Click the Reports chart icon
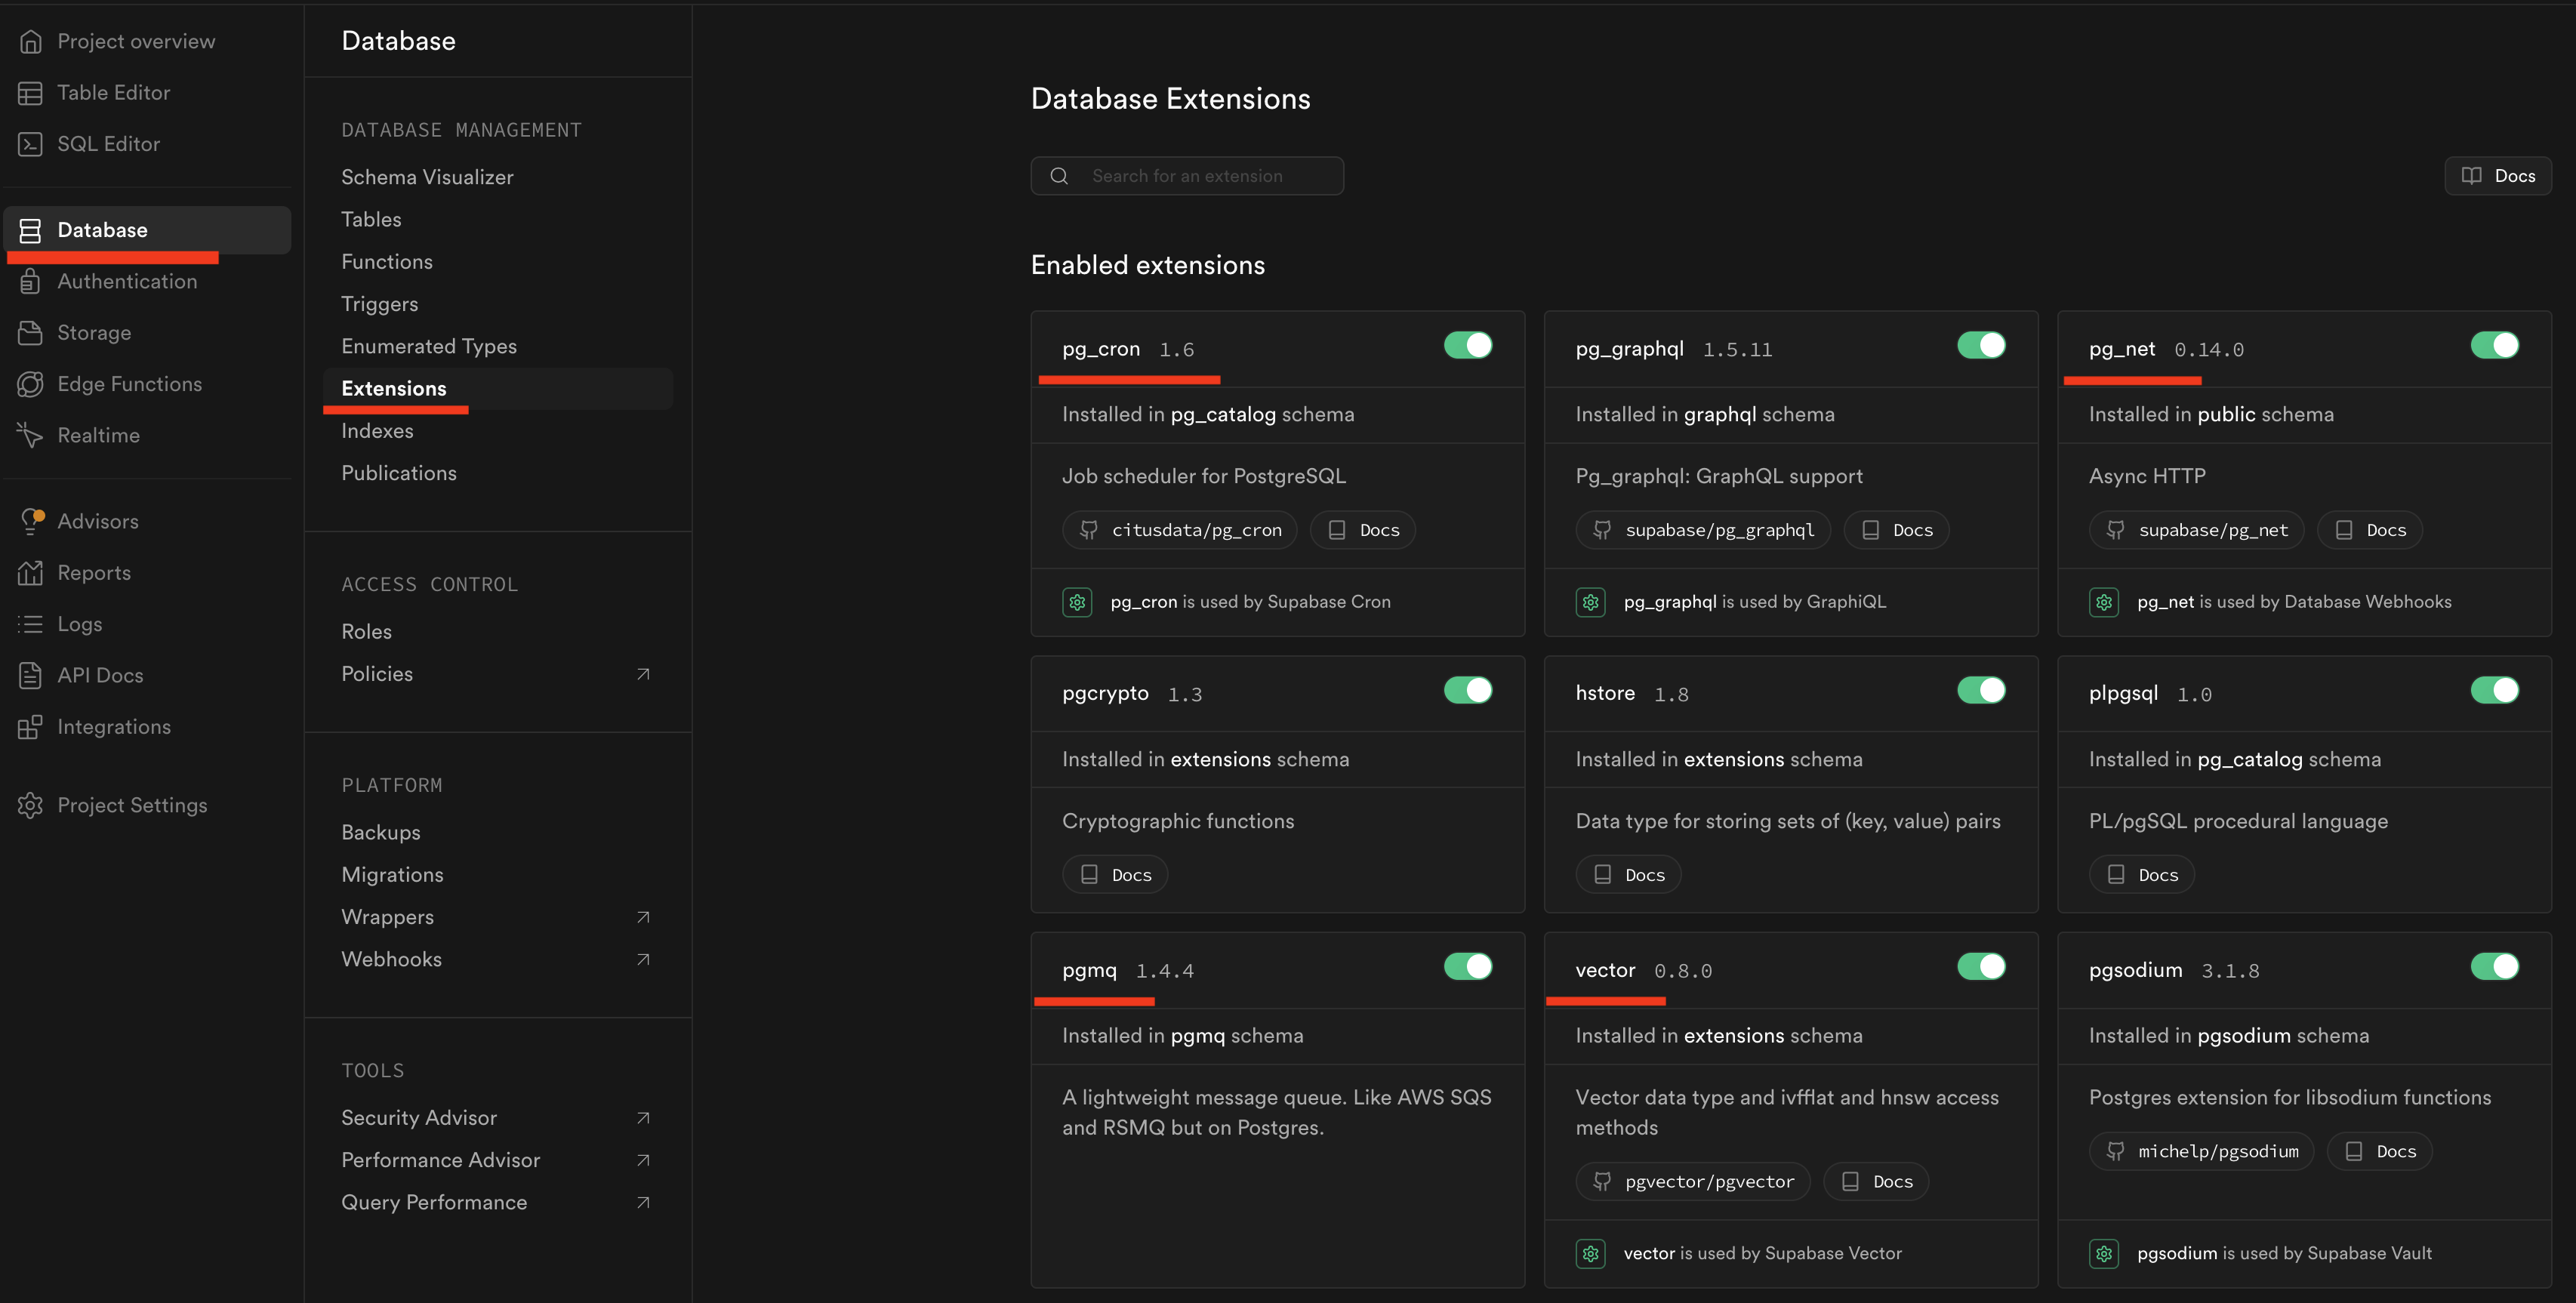The width and height of the screenshot is (2576, 1303). [30, 573]
